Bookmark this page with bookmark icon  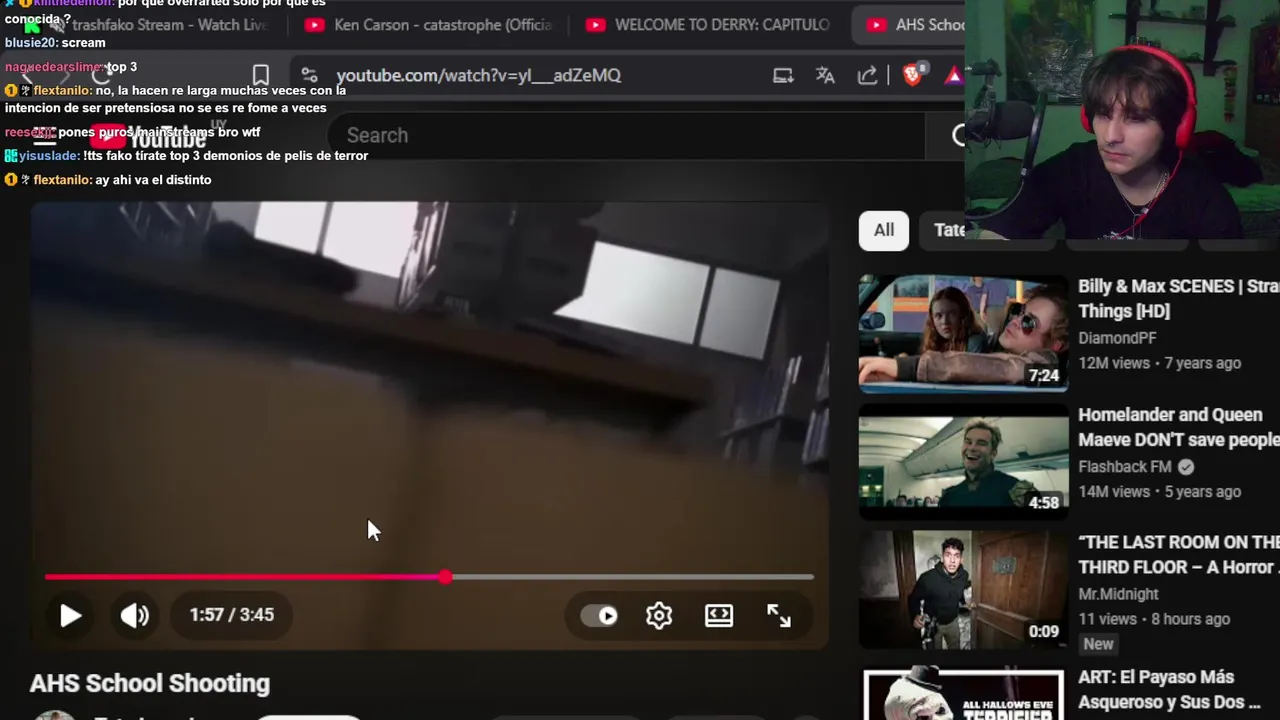coord(261,75)
